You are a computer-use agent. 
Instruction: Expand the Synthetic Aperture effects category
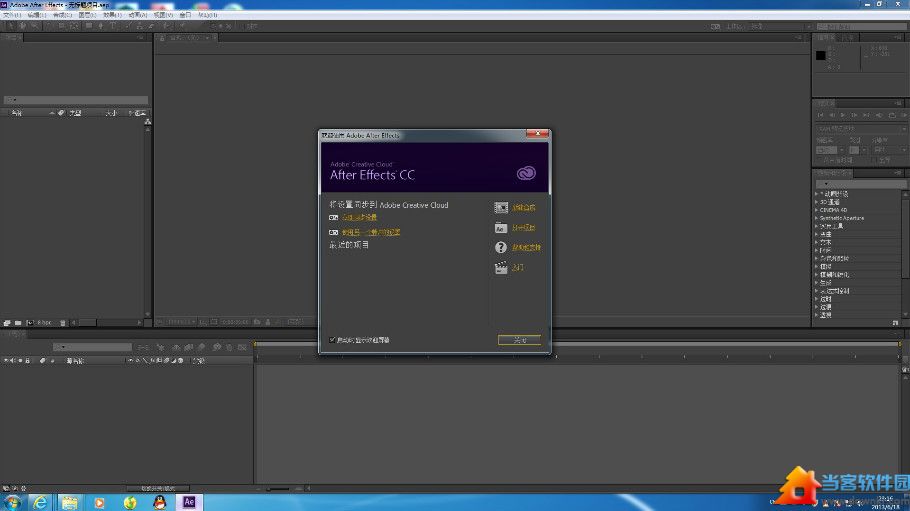point(817,218)
